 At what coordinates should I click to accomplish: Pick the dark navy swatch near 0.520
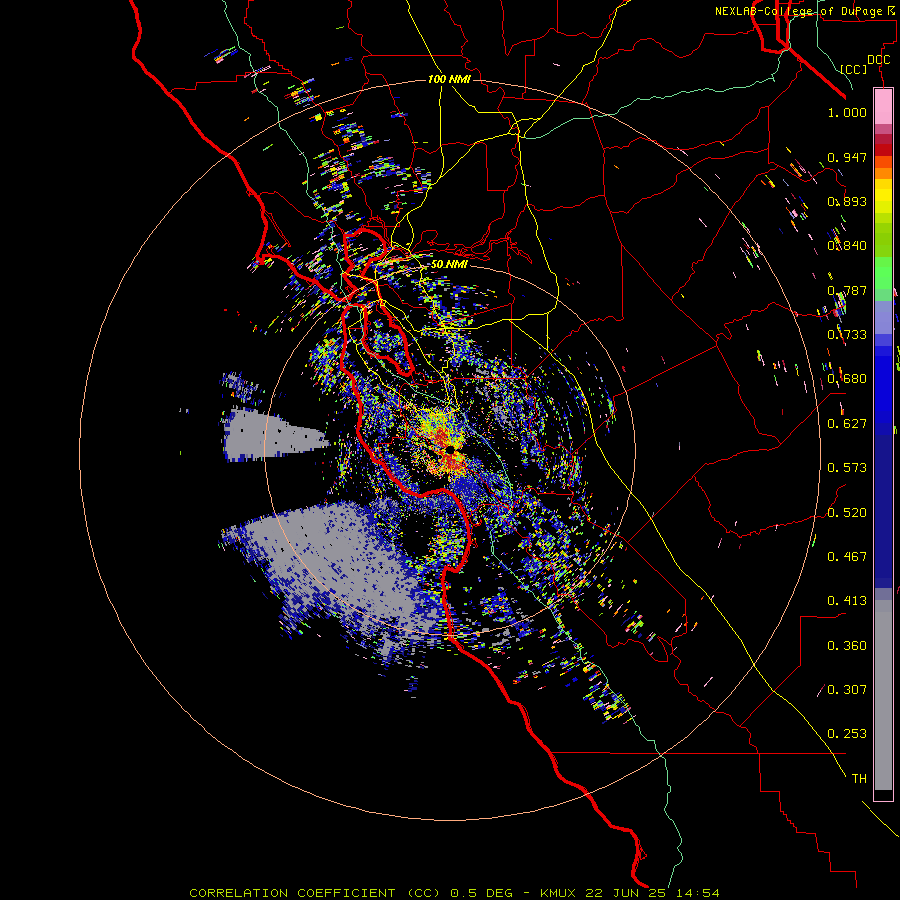(883, 508)
